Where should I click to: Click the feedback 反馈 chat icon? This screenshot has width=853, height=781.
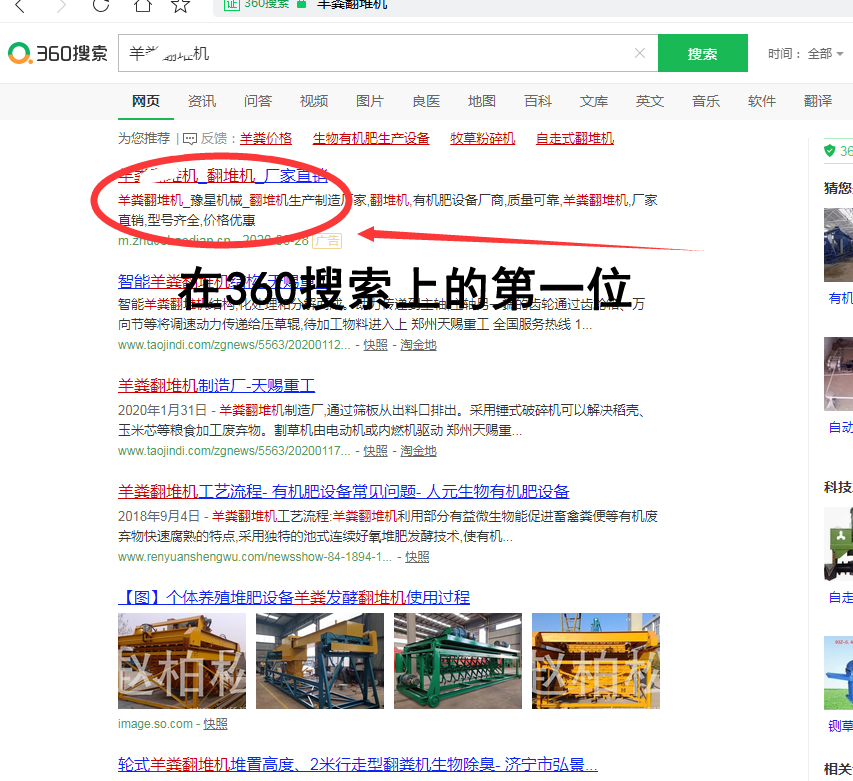pyautogui.click(x=190, y=139)
